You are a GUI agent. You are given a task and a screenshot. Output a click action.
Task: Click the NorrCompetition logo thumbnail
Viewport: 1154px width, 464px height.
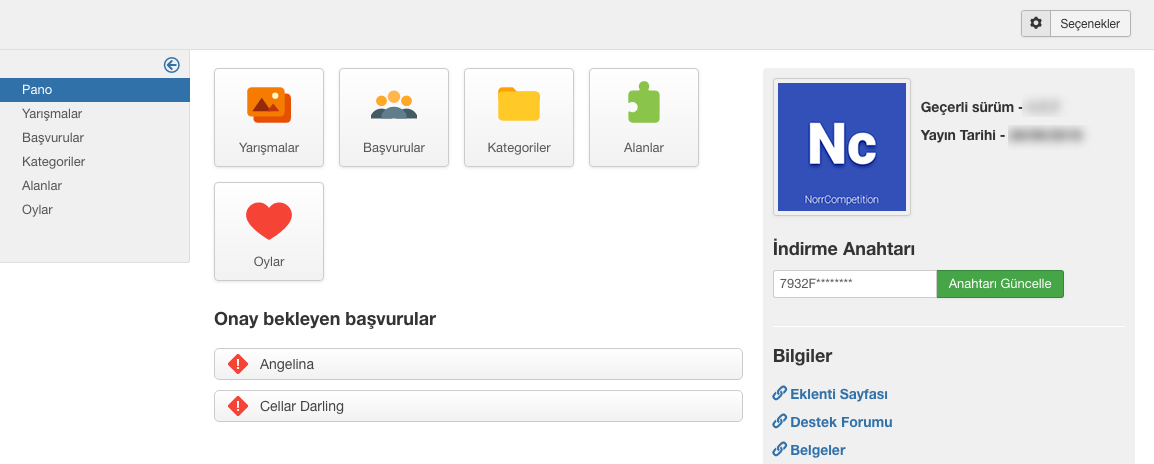(842, 147)
